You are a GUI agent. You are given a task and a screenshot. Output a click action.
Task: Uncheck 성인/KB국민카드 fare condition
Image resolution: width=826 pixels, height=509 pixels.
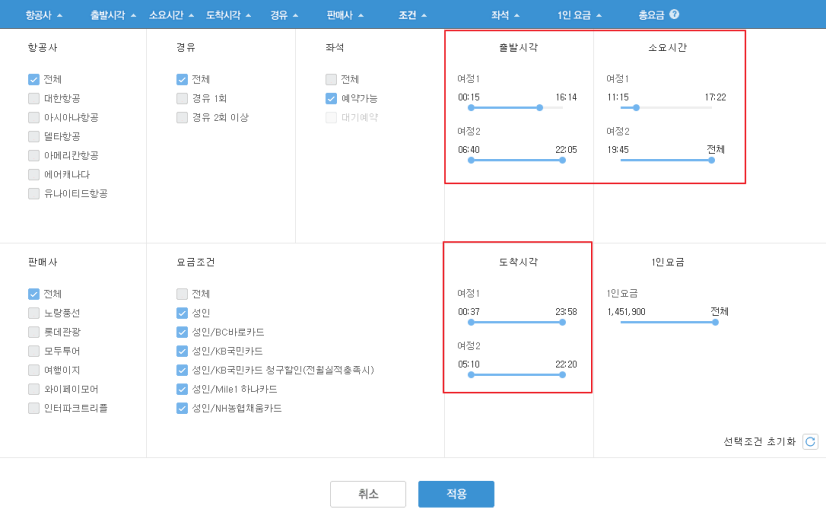pos(182,351)
